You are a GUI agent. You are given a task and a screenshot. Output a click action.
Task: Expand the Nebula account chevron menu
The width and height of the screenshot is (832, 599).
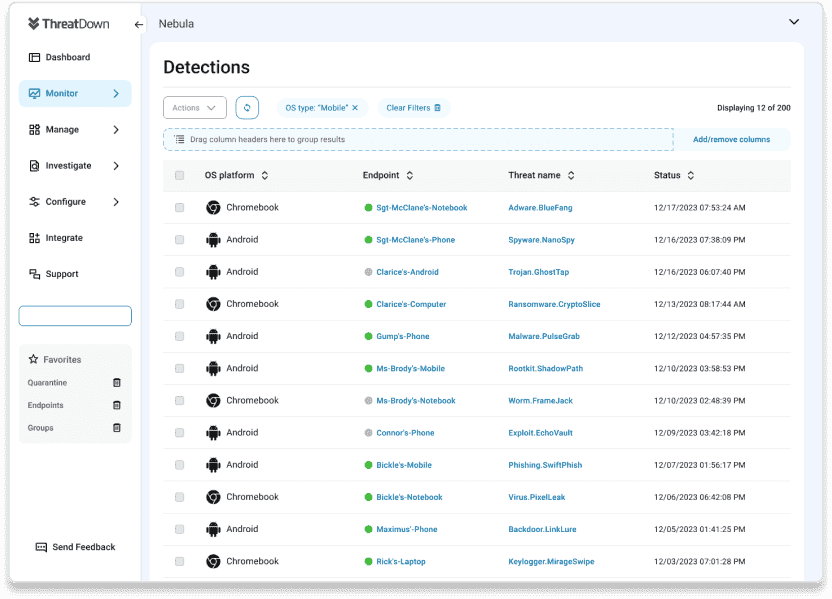coord(794,22)
